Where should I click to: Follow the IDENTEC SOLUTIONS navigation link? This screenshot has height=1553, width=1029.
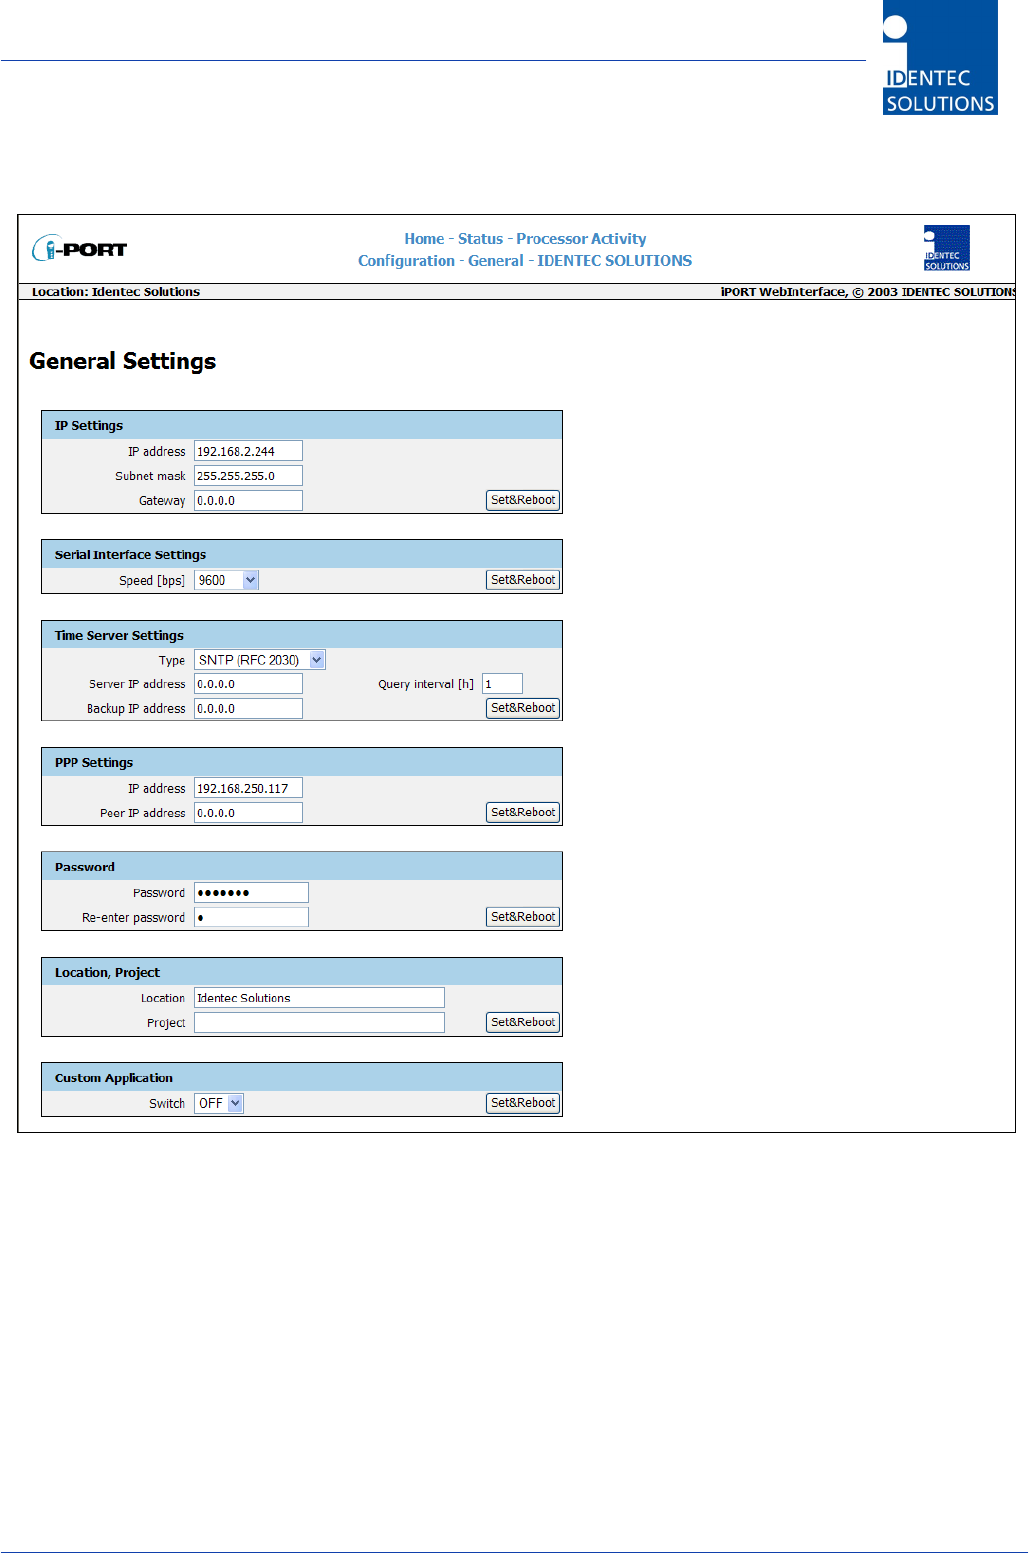coord(614,261)
